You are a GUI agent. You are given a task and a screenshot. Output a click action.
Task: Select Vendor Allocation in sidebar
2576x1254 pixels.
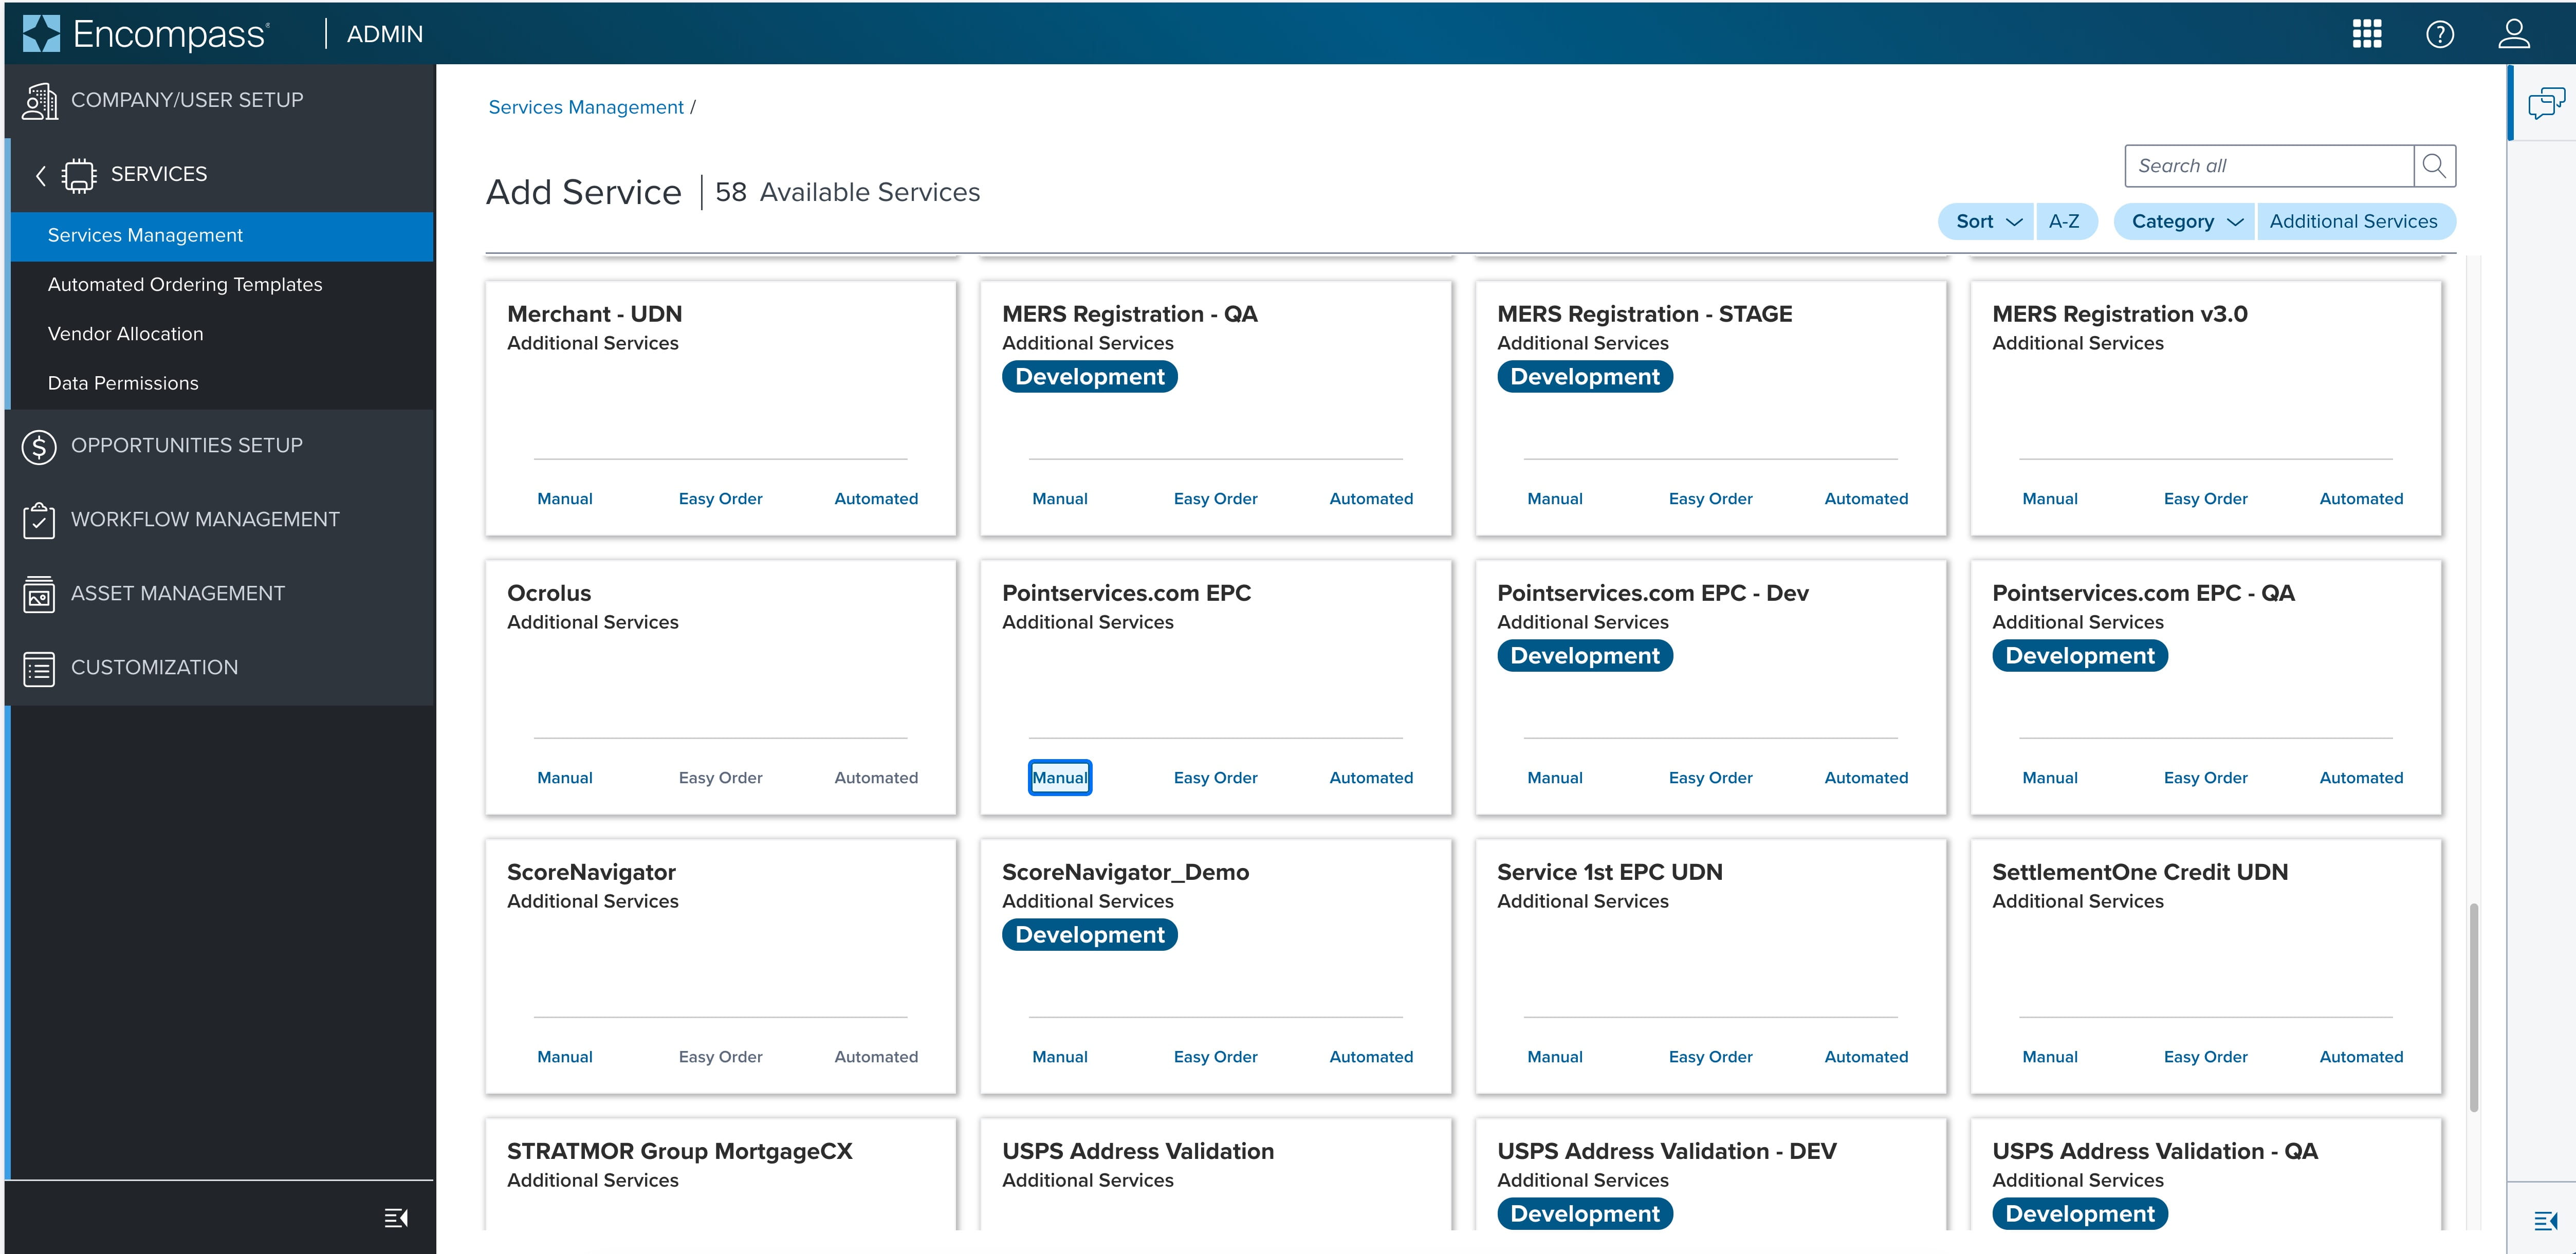[125, 333]
